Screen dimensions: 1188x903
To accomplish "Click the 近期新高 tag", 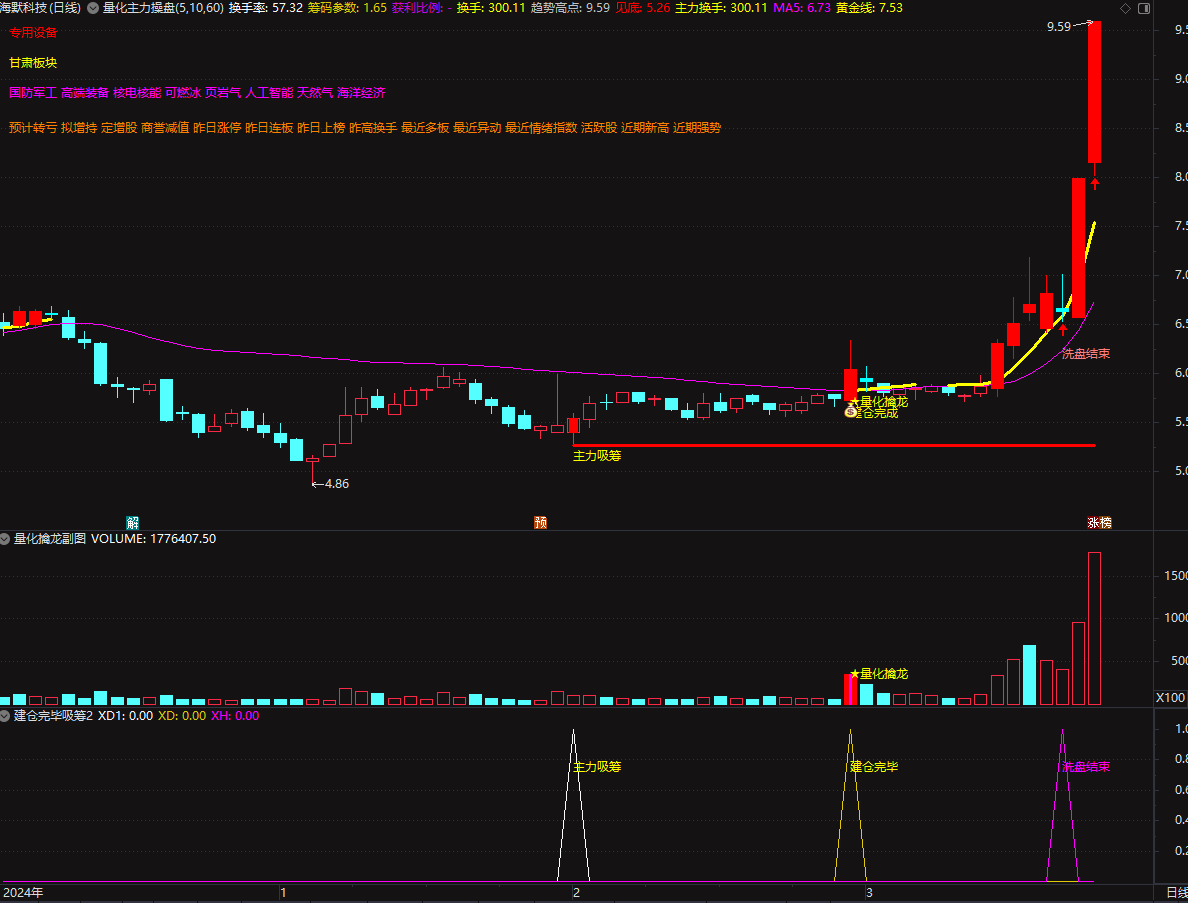I will coord(645,128).
